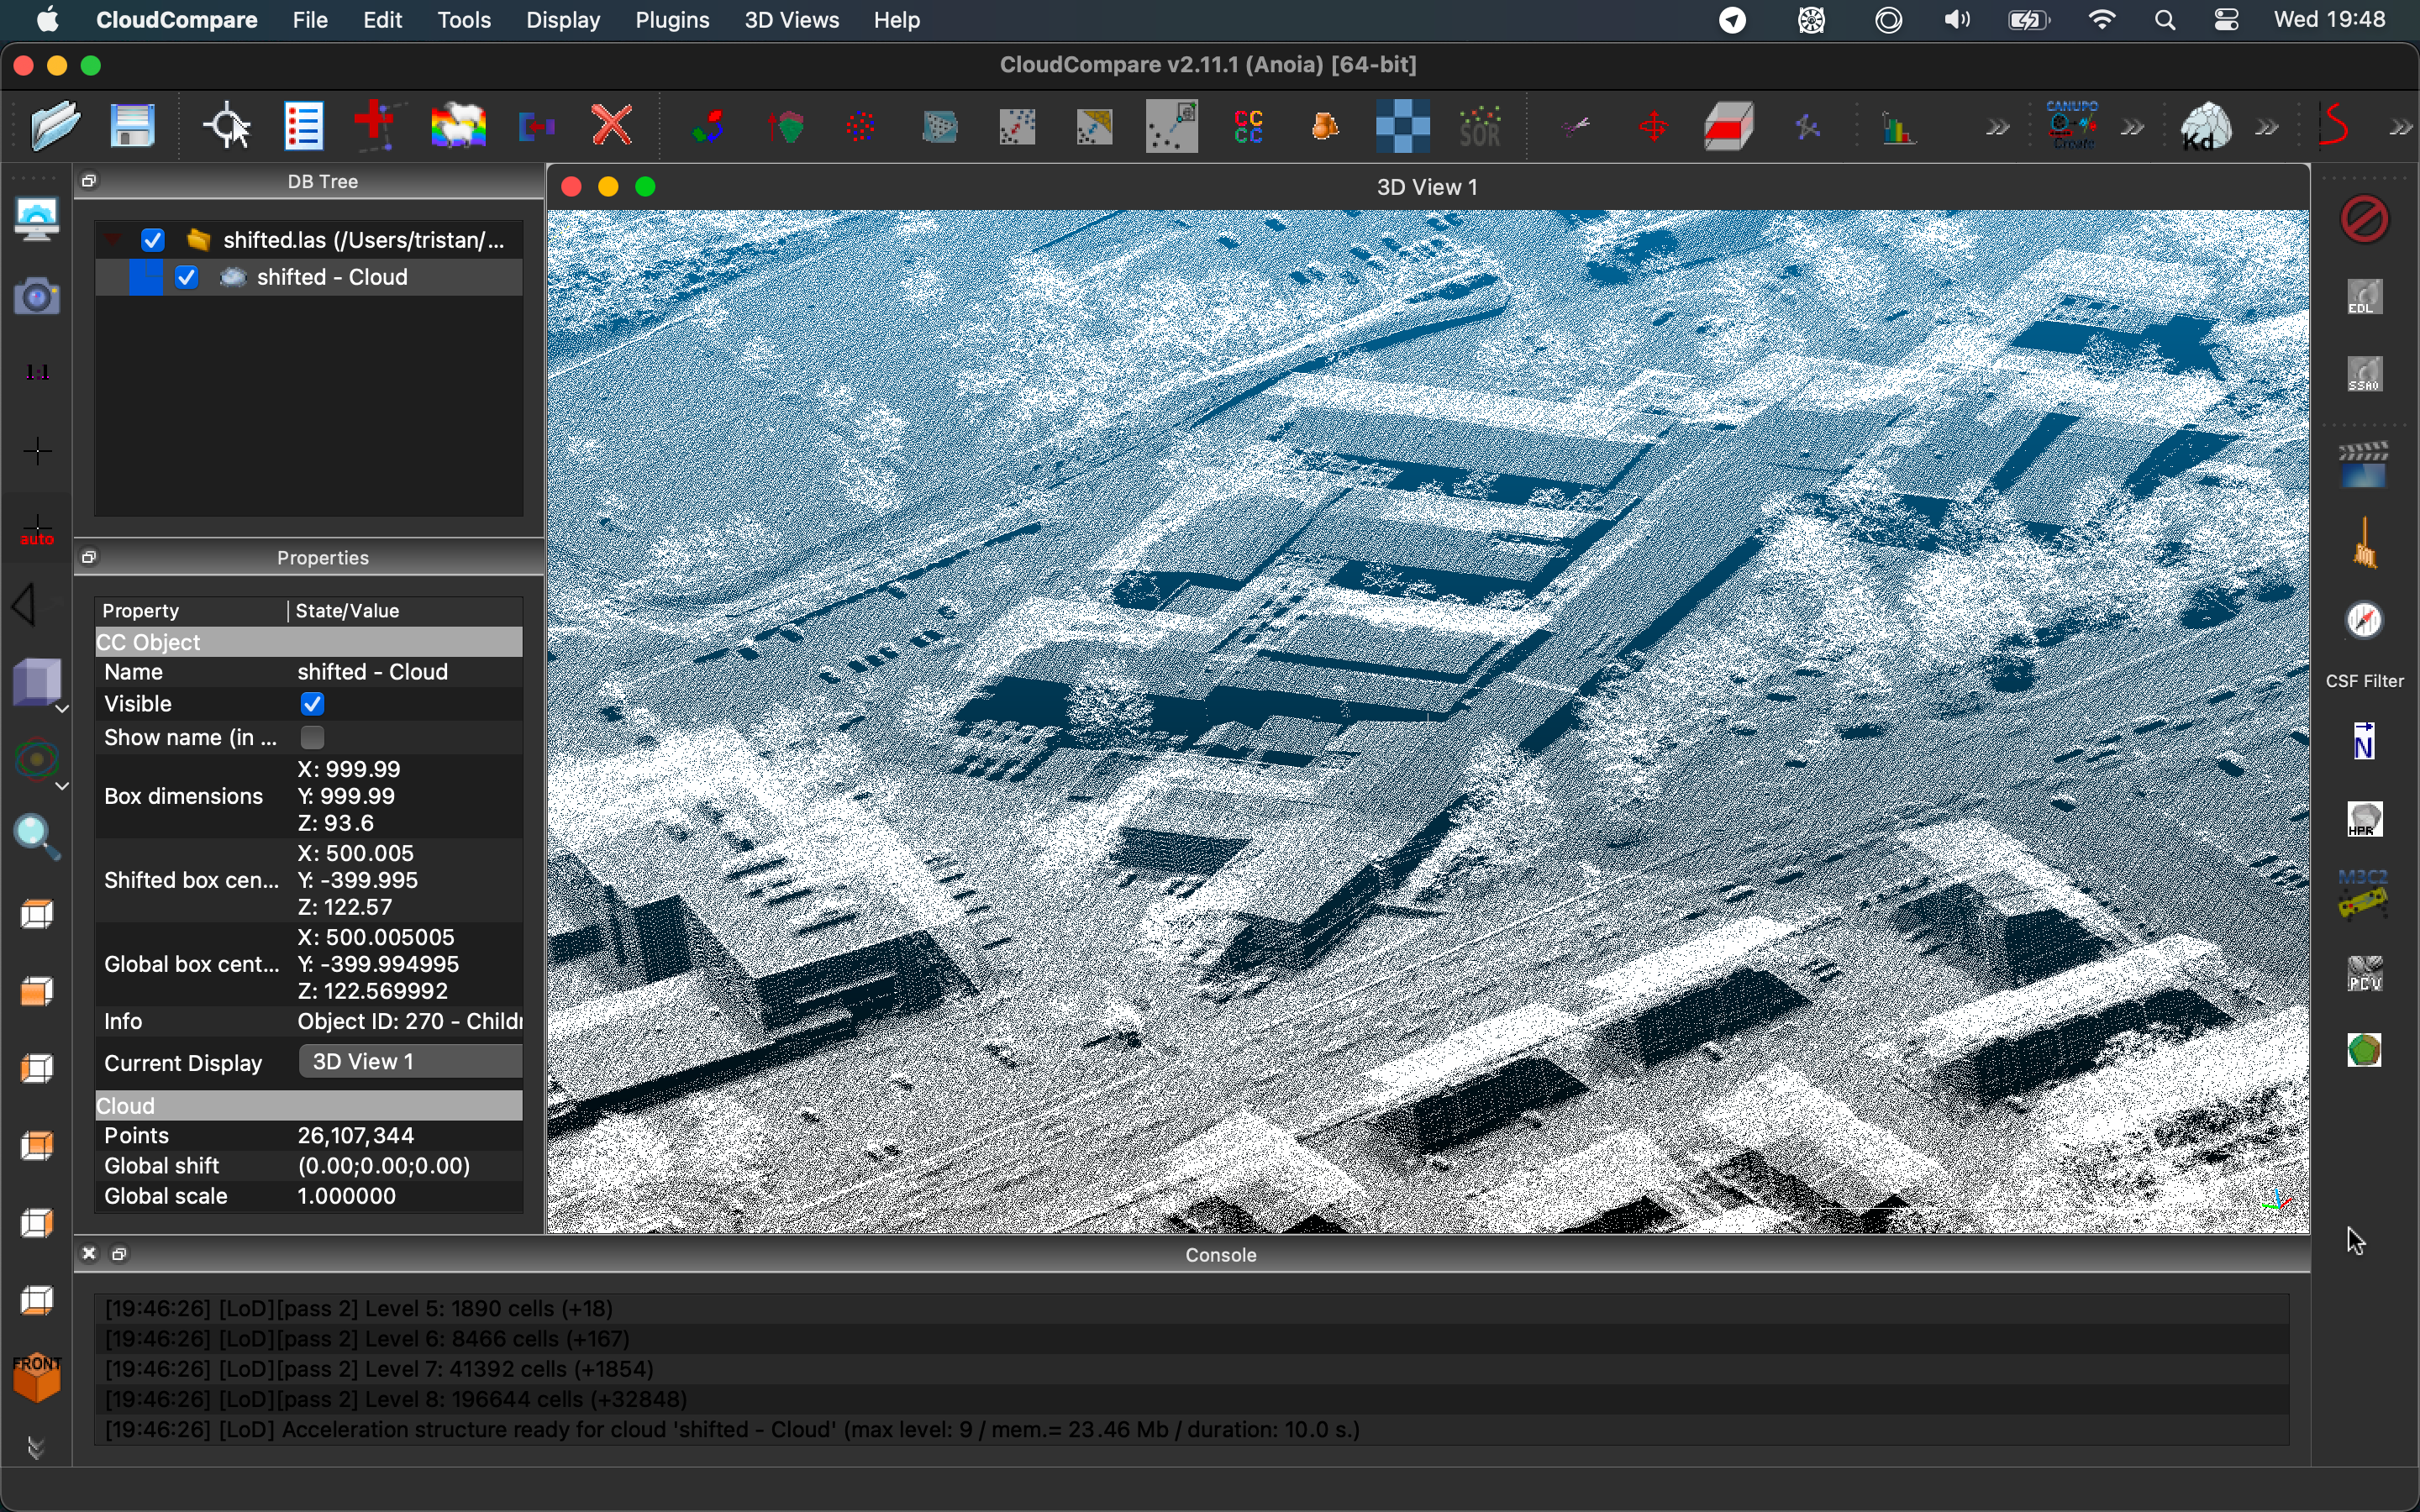
Task: Click the macOS Spotlight search icon
Action: coord(2166,21)
